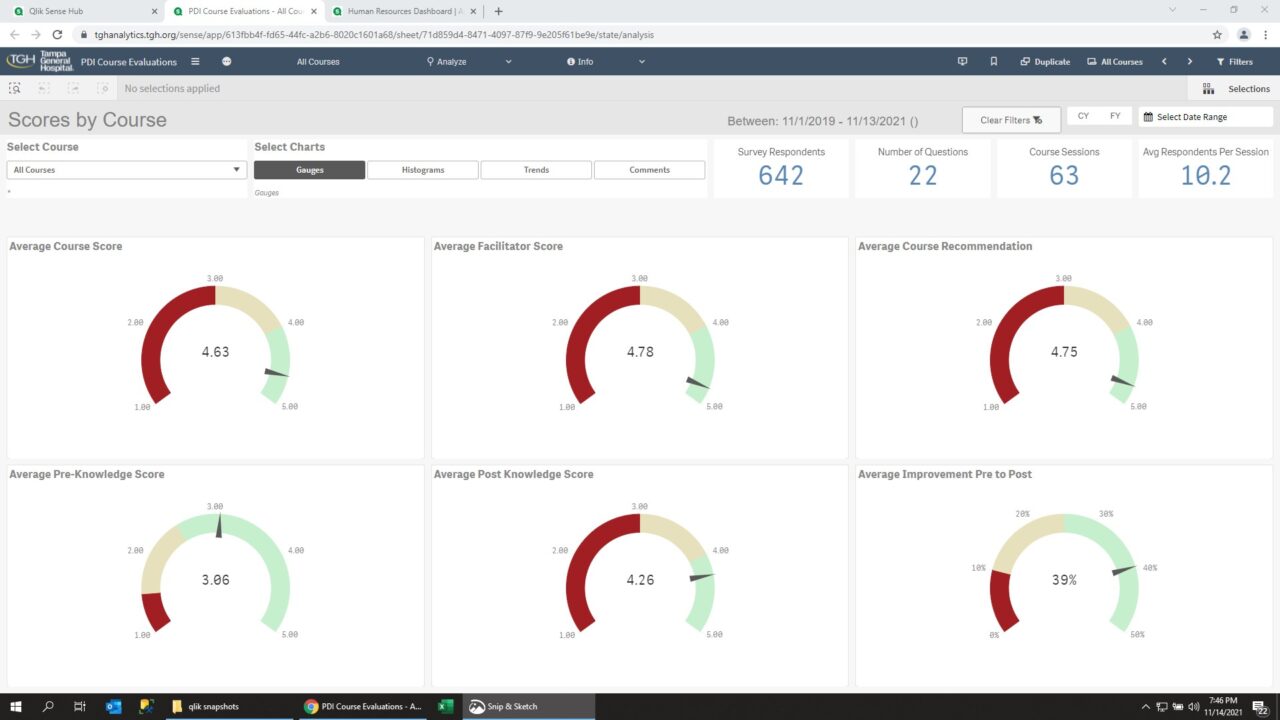Open the Smart Search selection tool
1280x720 pixels.
pyautogui.click(x=13, y=88)
